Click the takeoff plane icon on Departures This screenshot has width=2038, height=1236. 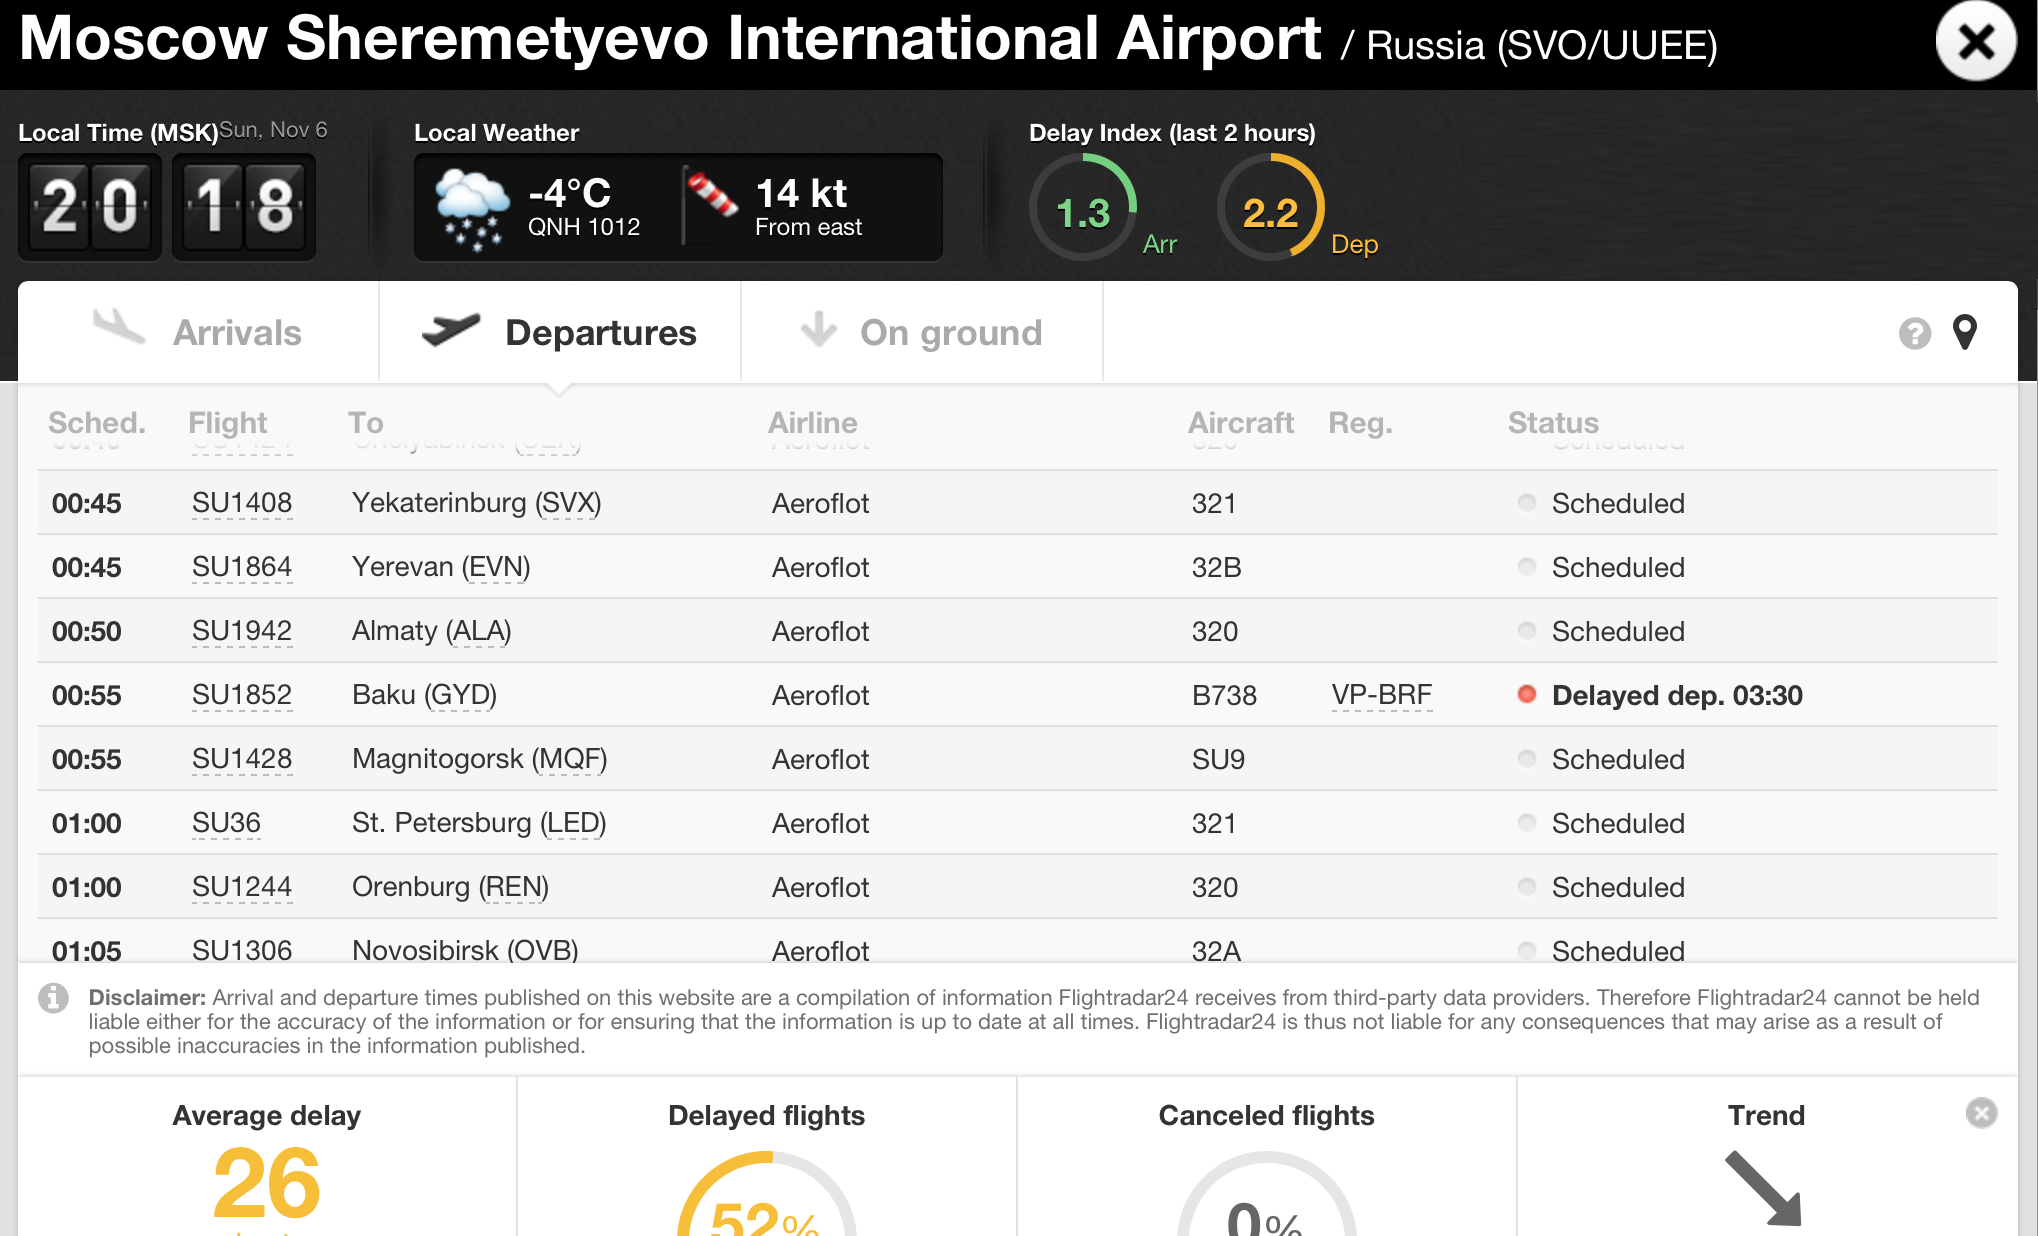pyautogui.click(x=451, y=330)
